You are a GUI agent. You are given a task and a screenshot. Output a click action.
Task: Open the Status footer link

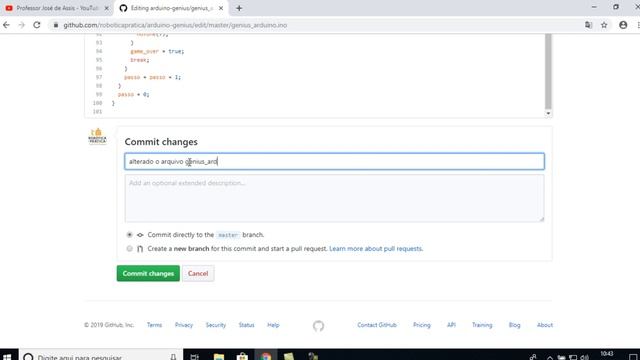pos(247,325)
